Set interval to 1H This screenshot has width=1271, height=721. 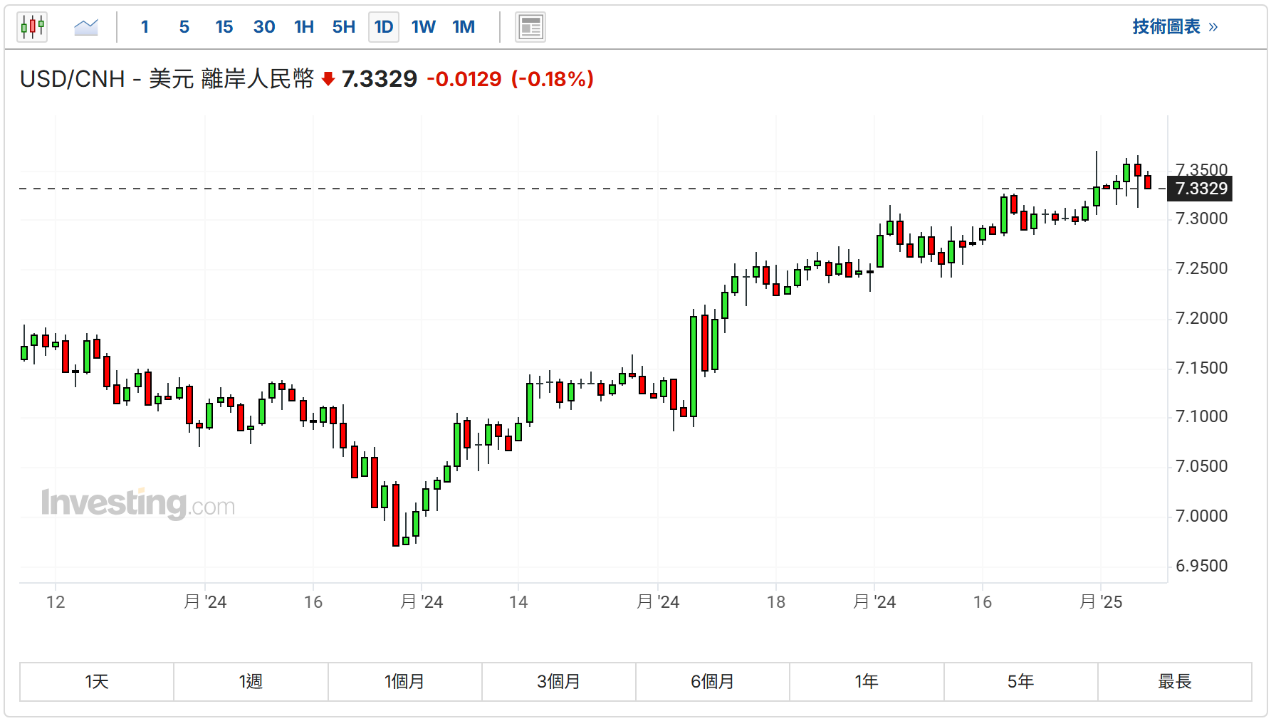tap(304, 27)
